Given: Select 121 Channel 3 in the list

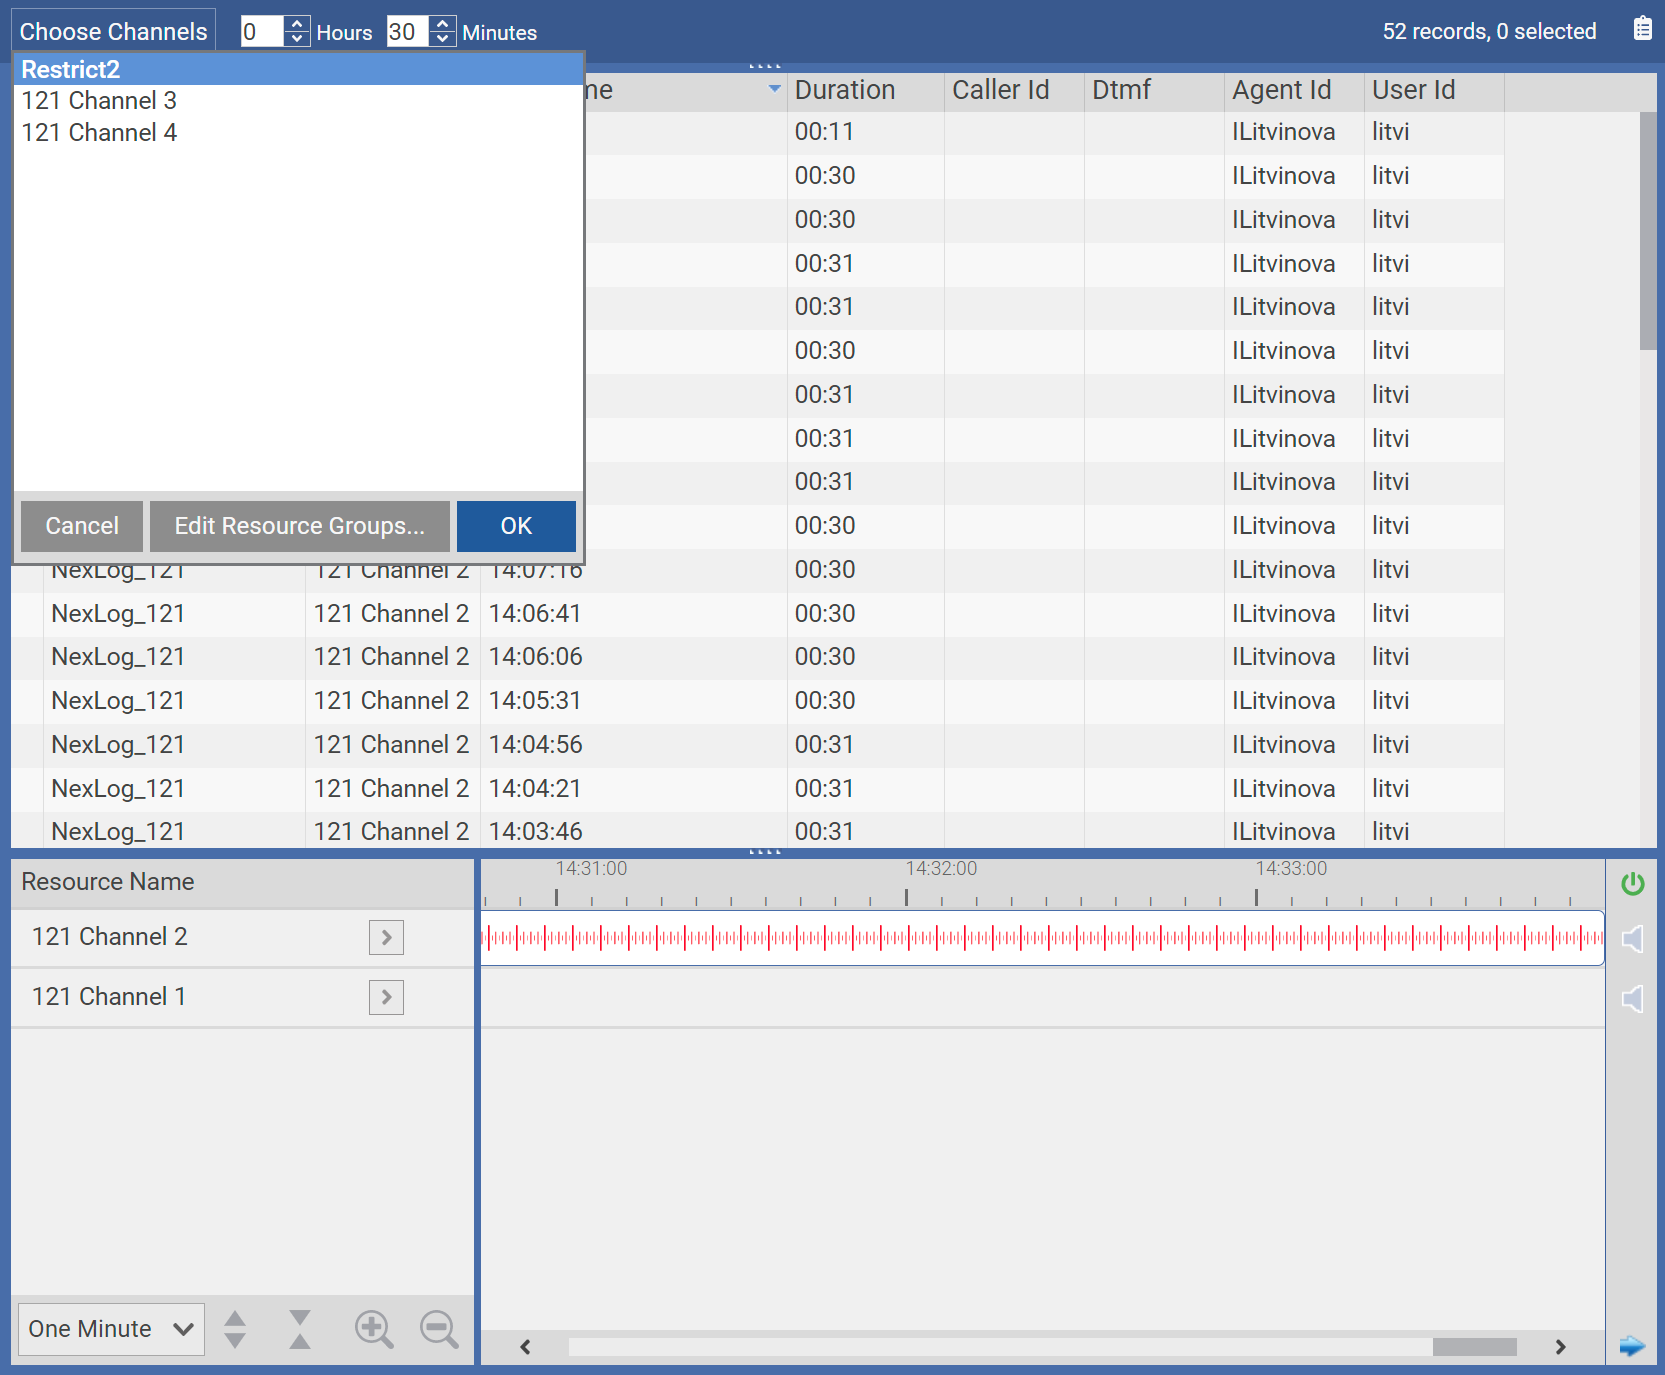Looking at the screenshot, I should [x=99, y=101].
